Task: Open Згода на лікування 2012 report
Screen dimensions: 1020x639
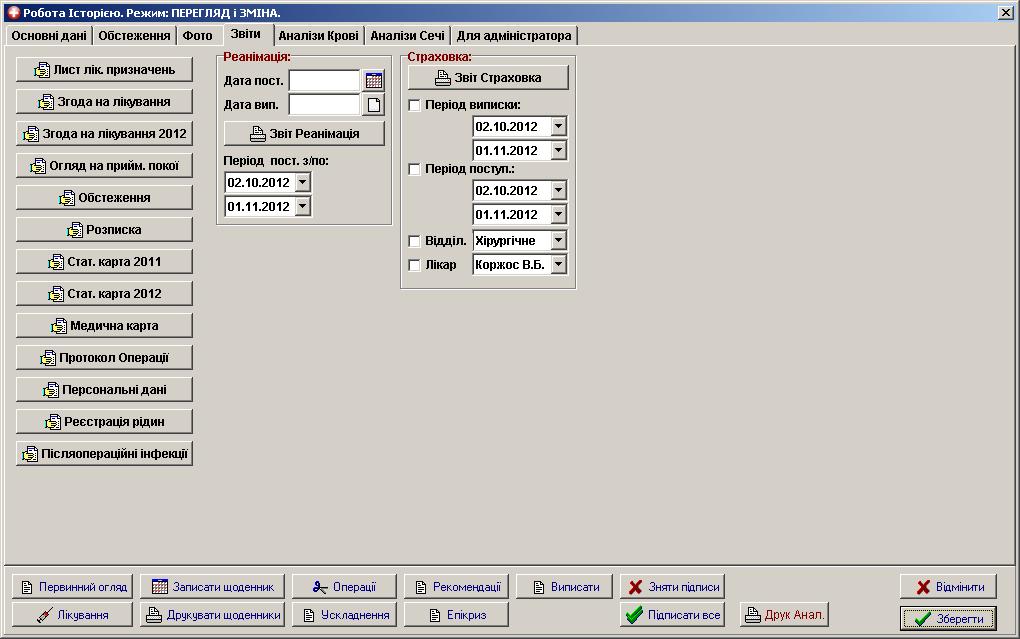Action: point(104,133)
